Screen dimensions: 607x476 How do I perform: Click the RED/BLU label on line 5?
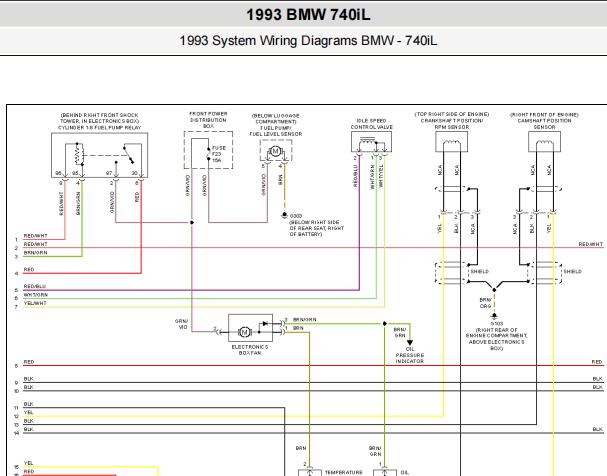pyautogui.click(x=35, y=286)
